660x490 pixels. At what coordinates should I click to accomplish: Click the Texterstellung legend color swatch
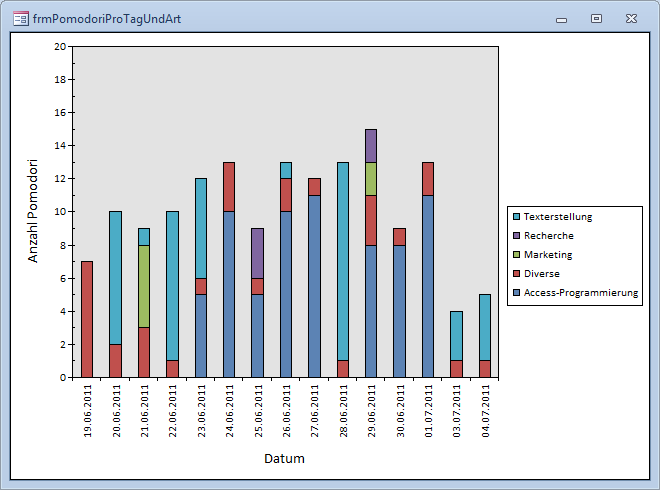[x=516, y=216]
